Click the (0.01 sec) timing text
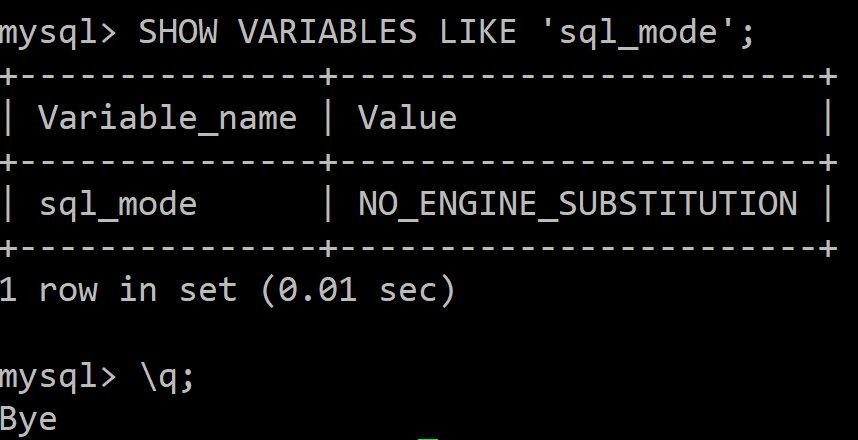This screenshot has width=858, height=440. pos(358,290)
